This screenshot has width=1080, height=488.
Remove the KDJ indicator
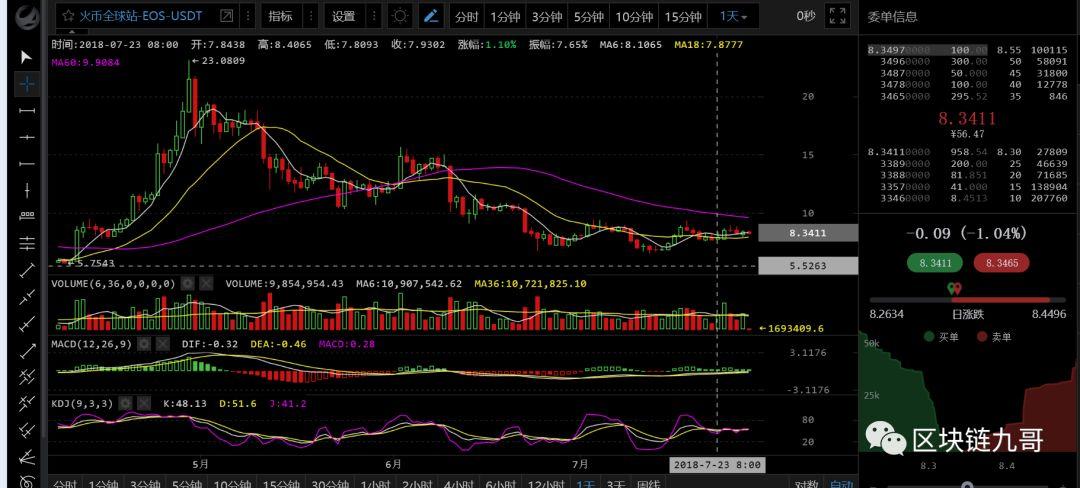click(x=145, y=403)
